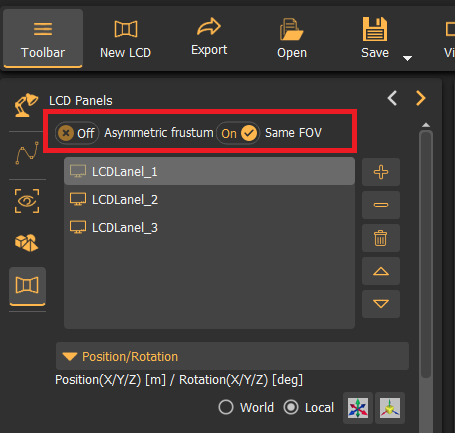455x433 pixels.
Task: Open the eye viewpoint sidebar icon
Action: point(27,201)
